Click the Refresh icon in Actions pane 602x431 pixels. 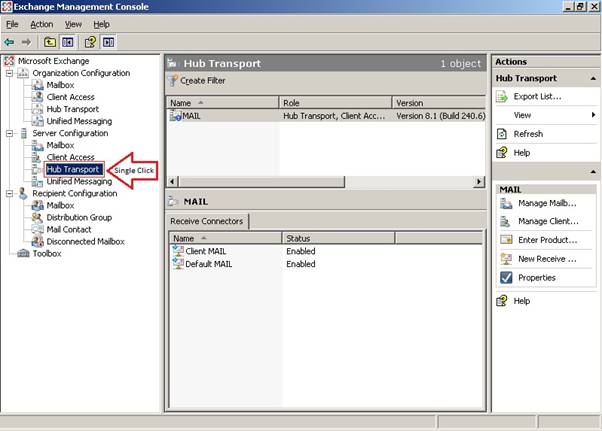click(x=504, y=134)
